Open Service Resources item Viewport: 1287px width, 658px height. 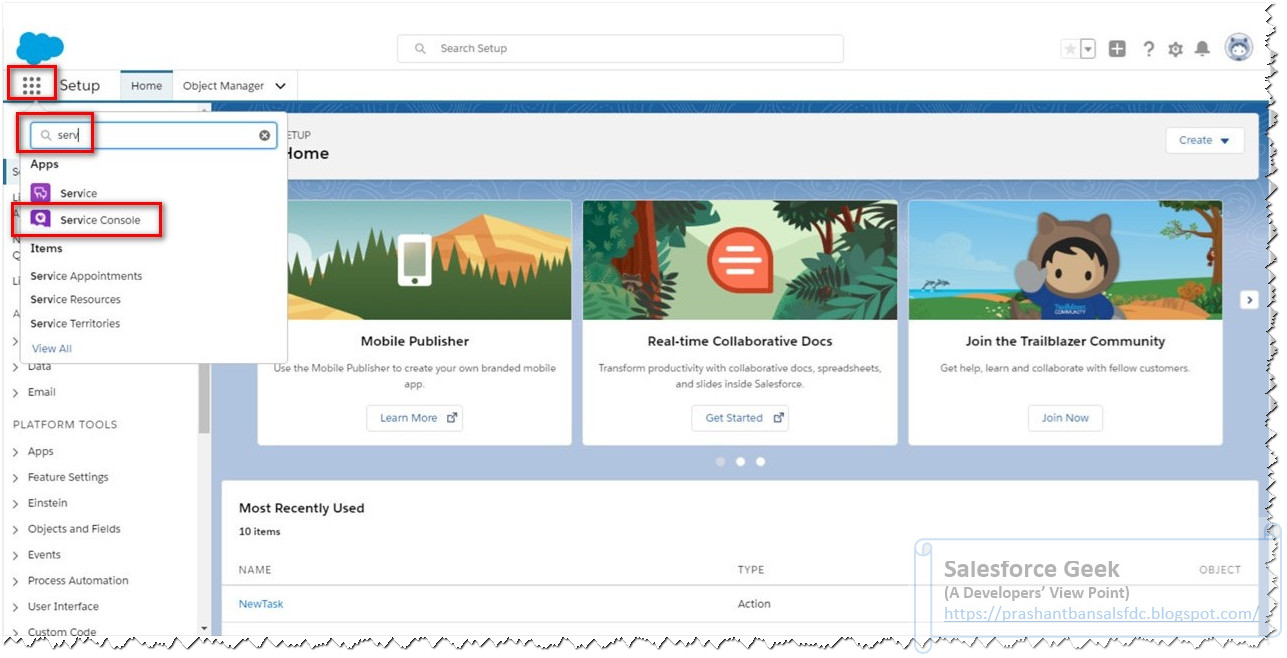point(75,300)
